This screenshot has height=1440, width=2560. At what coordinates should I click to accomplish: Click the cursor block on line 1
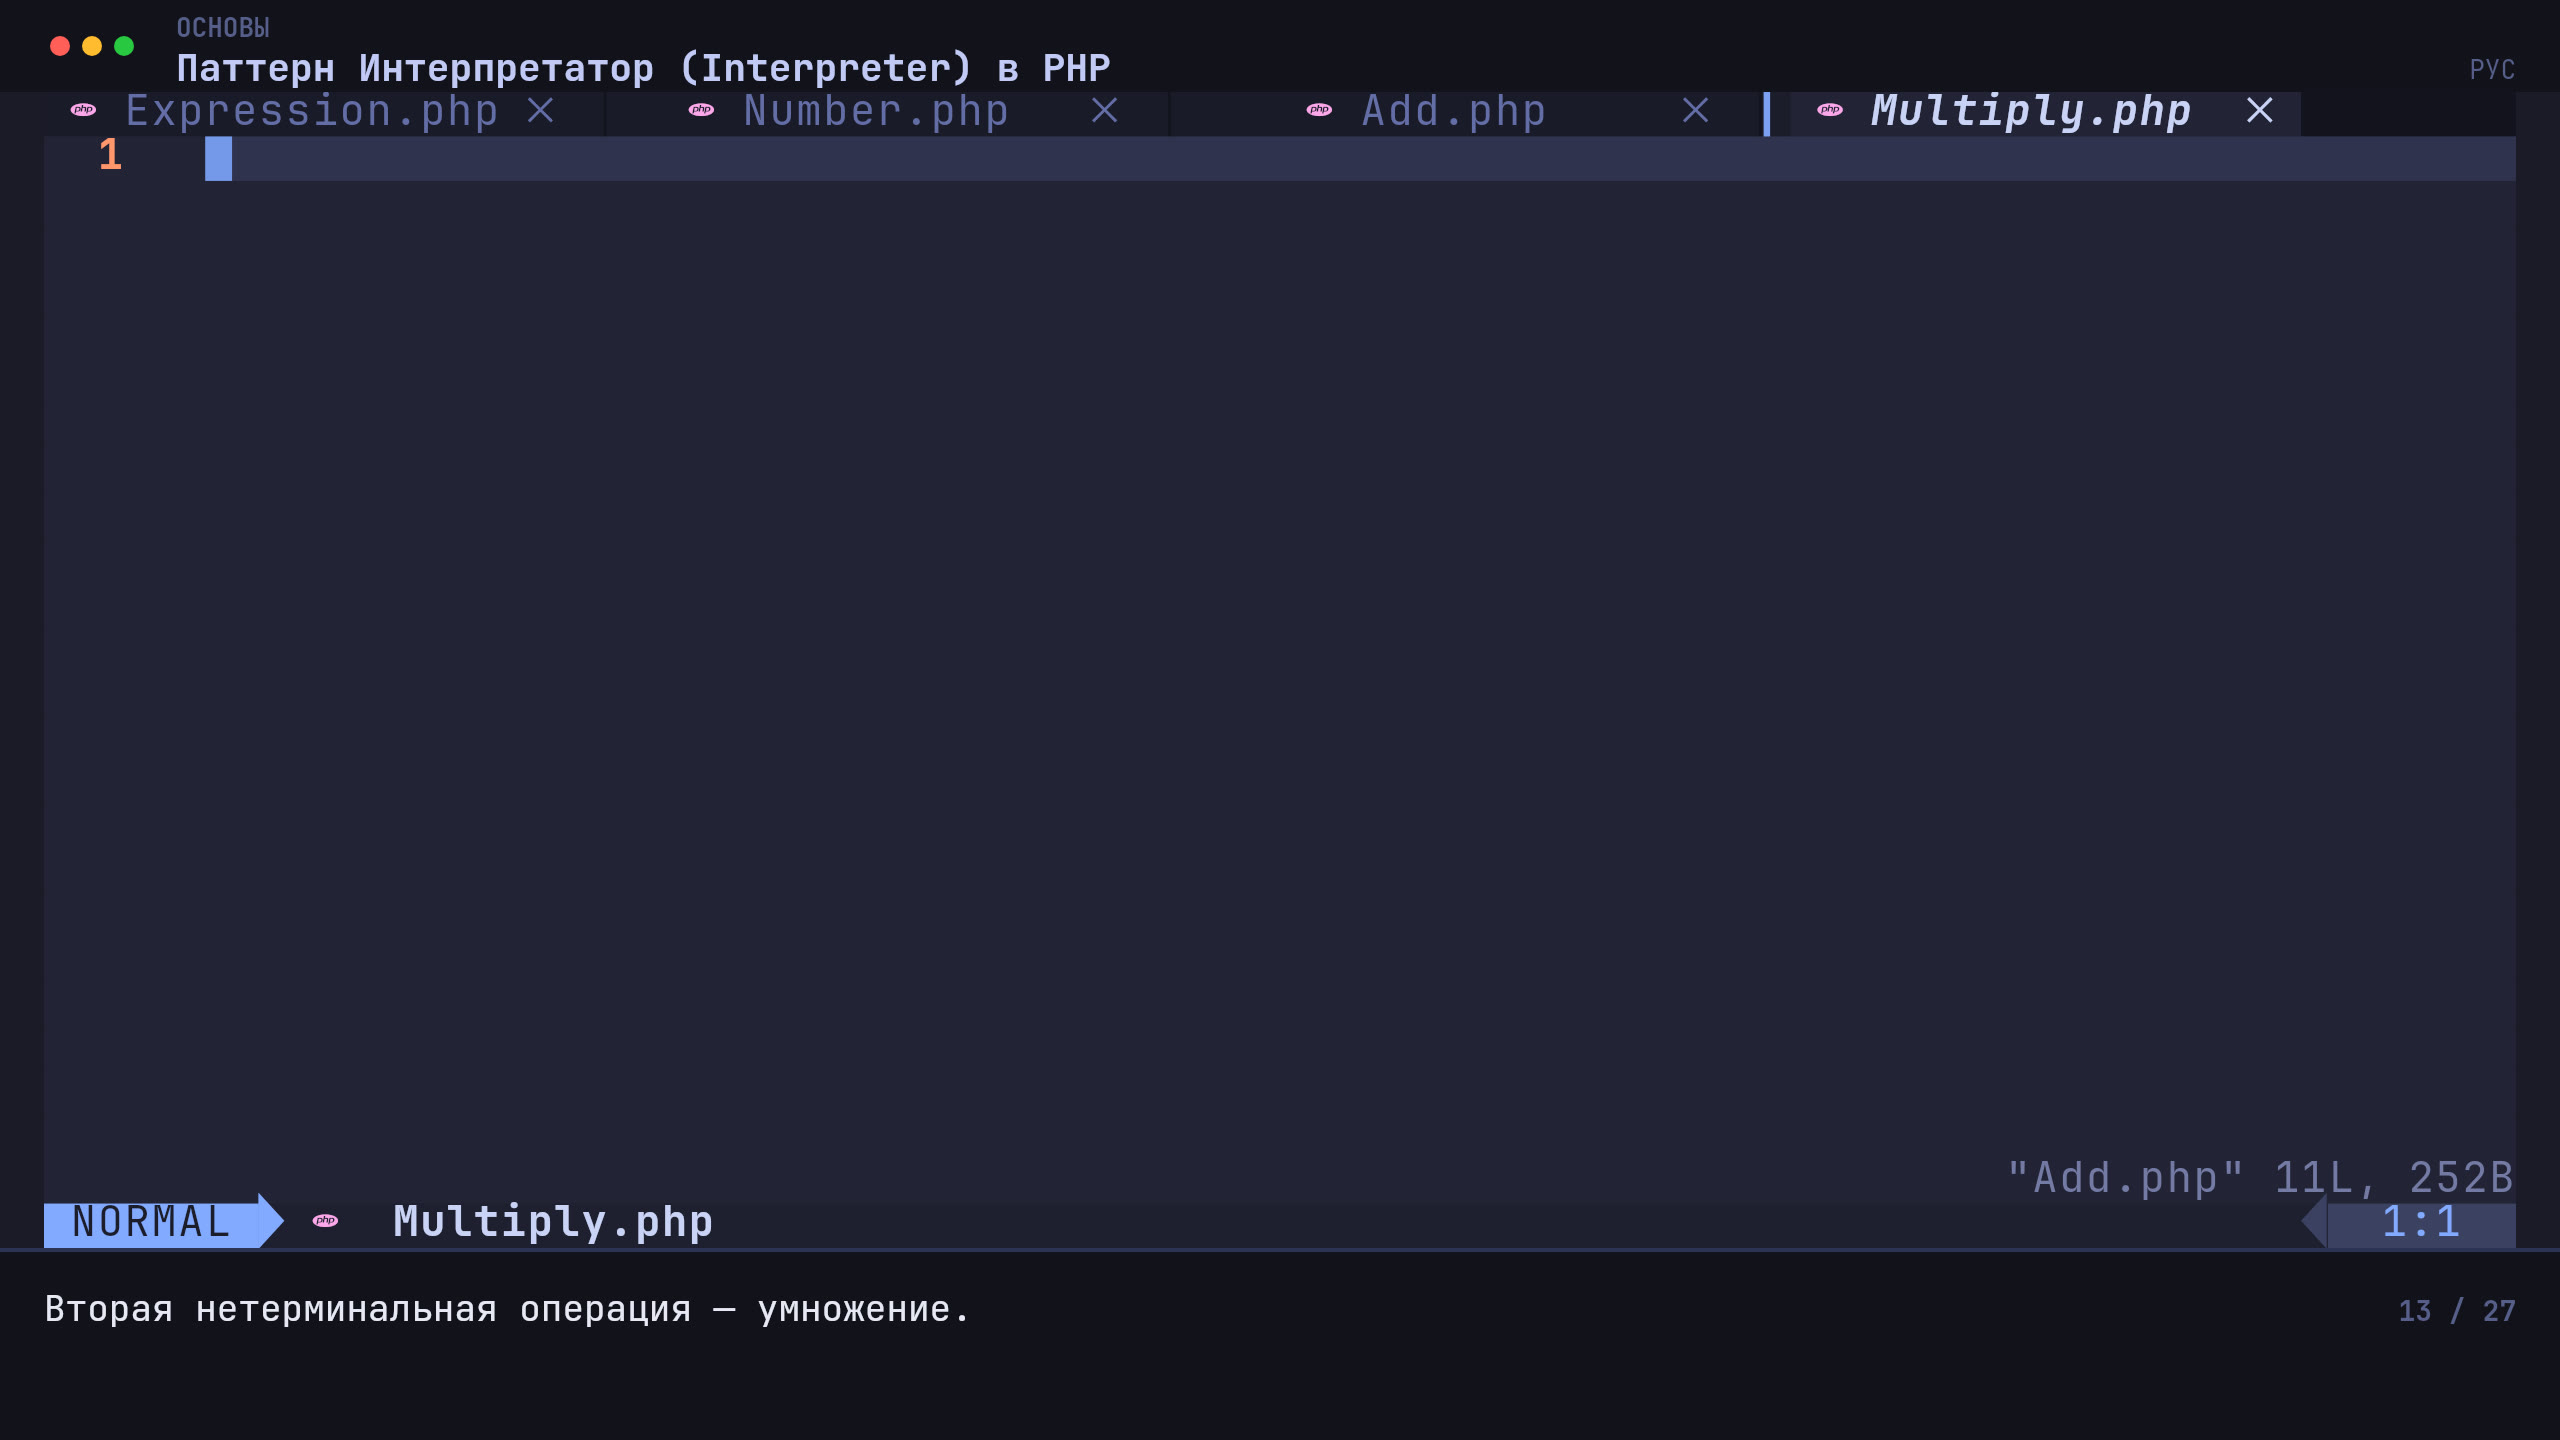tap(218, 158)
